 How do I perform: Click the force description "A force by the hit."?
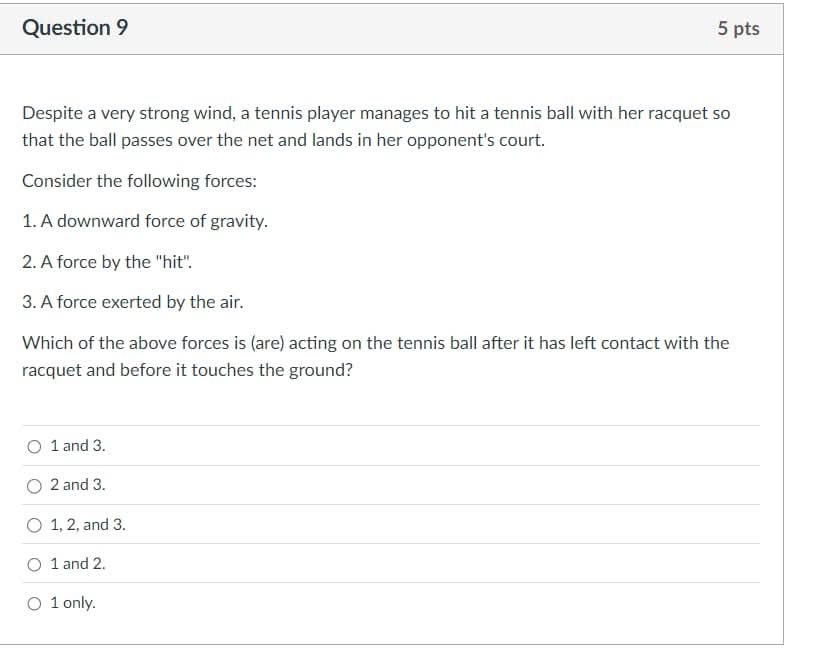point(108,262)
